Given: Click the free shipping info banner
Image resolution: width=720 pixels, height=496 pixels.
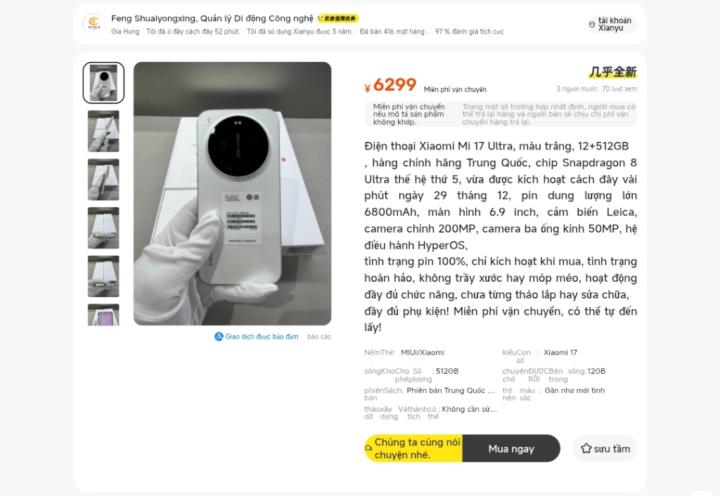Looking at the screenshot, I should pos(501,114).
